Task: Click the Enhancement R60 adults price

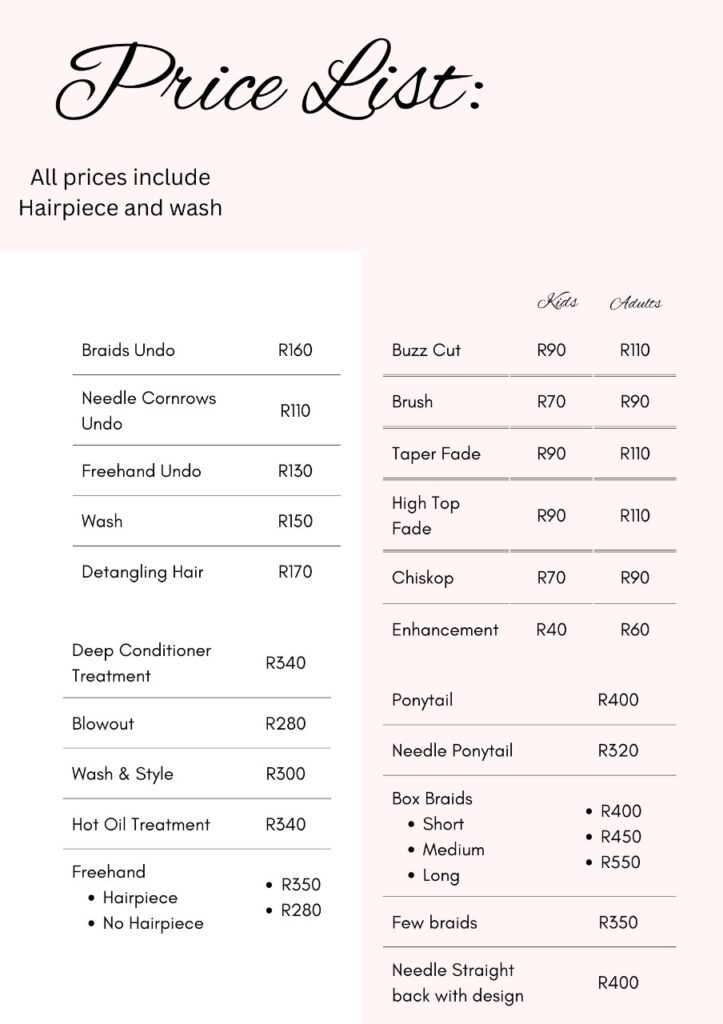Action: (635, 630)
